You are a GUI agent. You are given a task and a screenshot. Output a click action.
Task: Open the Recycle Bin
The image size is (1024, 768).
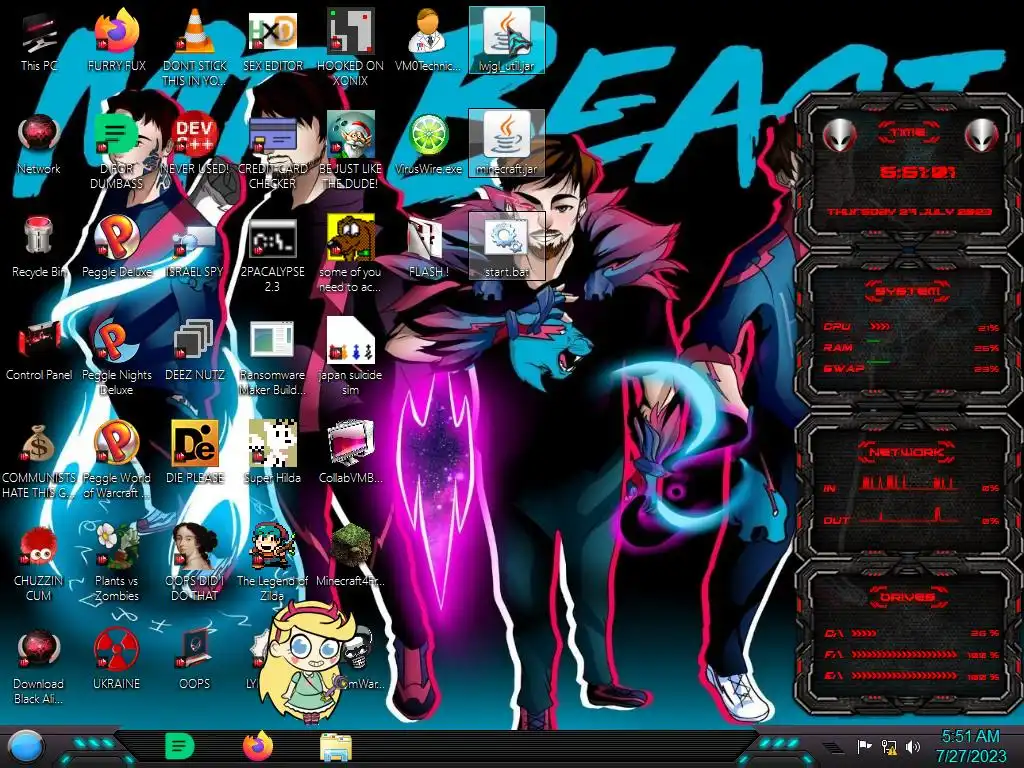click(39, 247)
